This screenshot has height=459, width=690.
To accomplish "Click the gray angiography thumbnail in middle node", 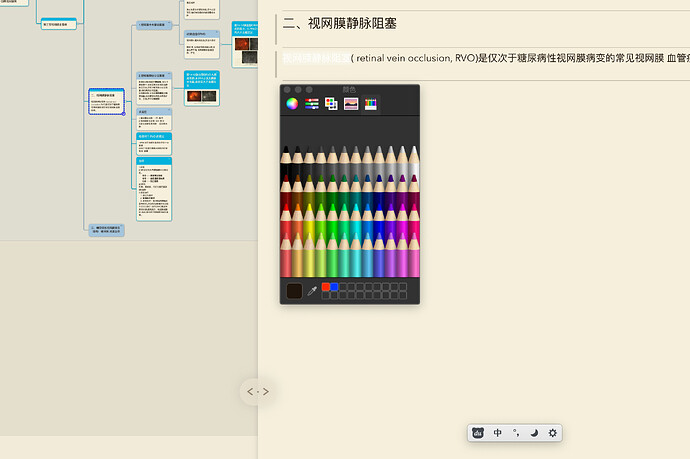I will [209, 96].
